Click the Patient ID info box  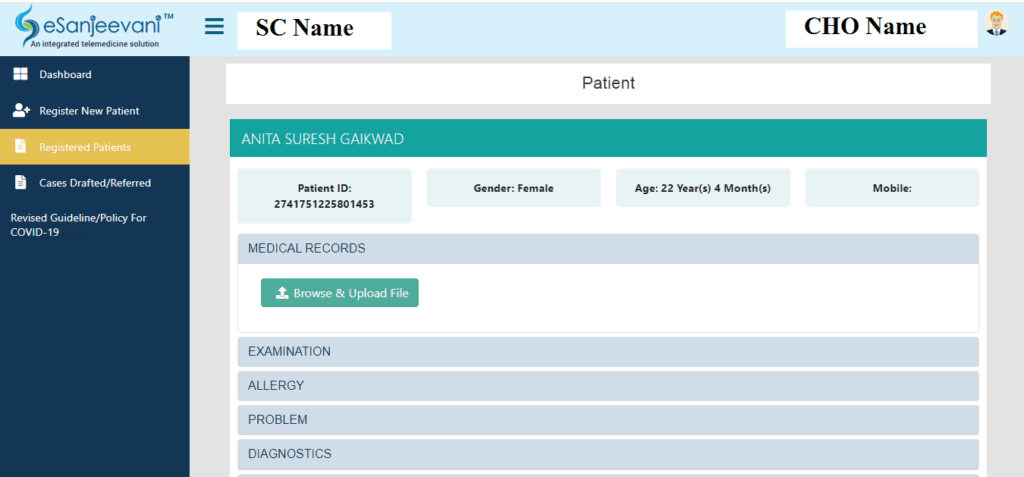tap(325, 196)
